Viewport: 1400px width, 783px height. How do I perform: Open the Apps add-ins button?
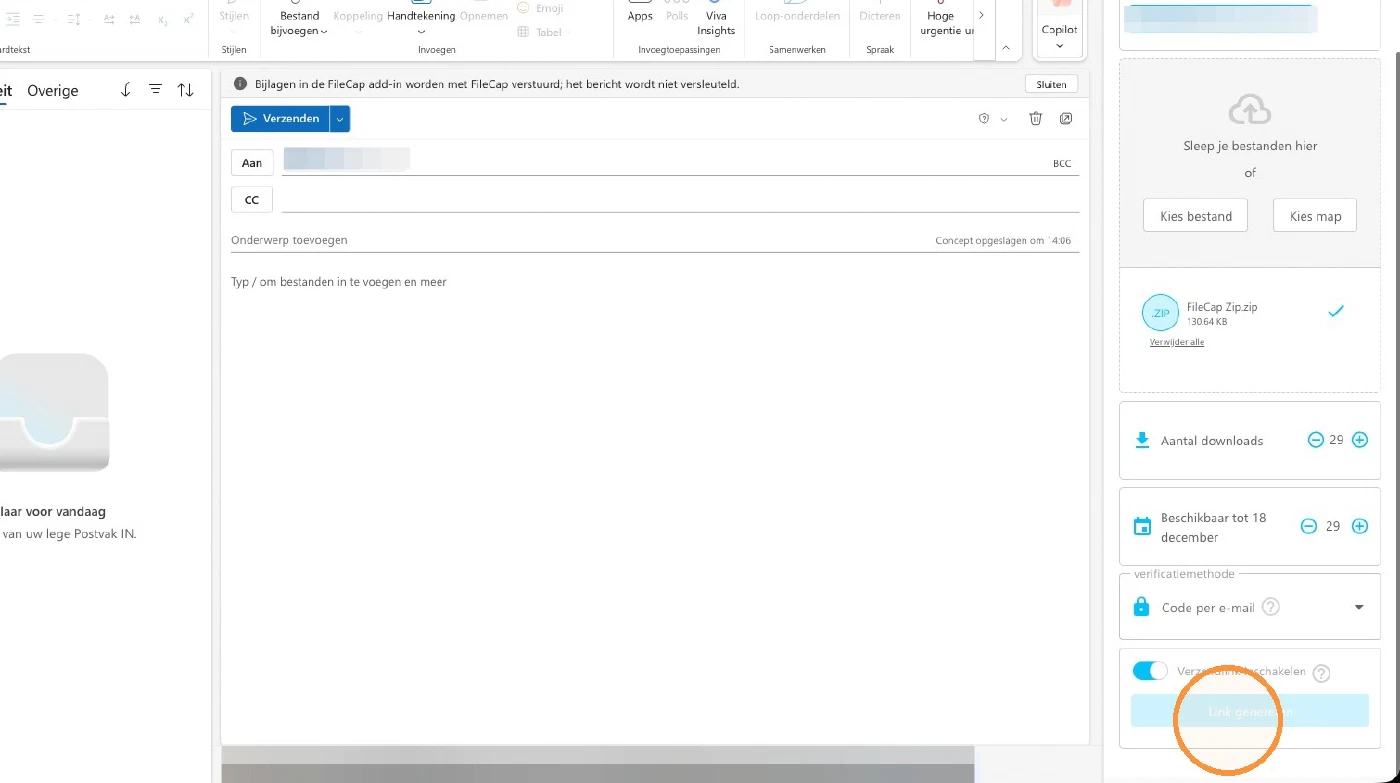tap(640, 14)
